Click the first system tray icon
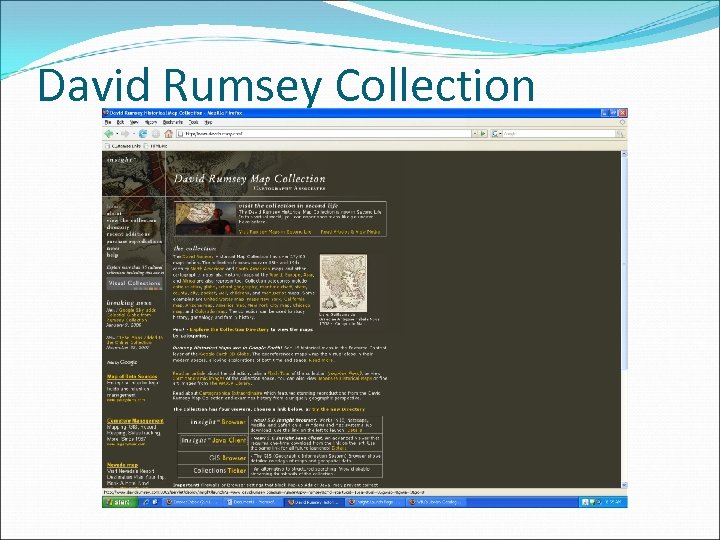 (x=585, y=502)
